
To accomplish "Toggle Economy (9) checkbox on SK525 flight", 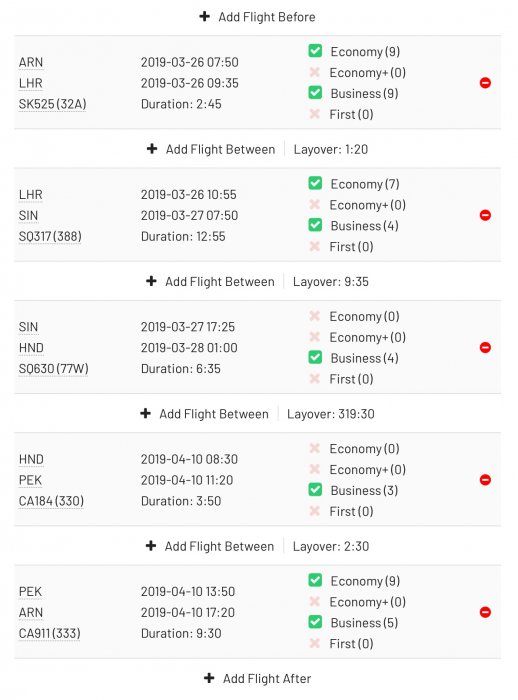I will tap(315, 50).
